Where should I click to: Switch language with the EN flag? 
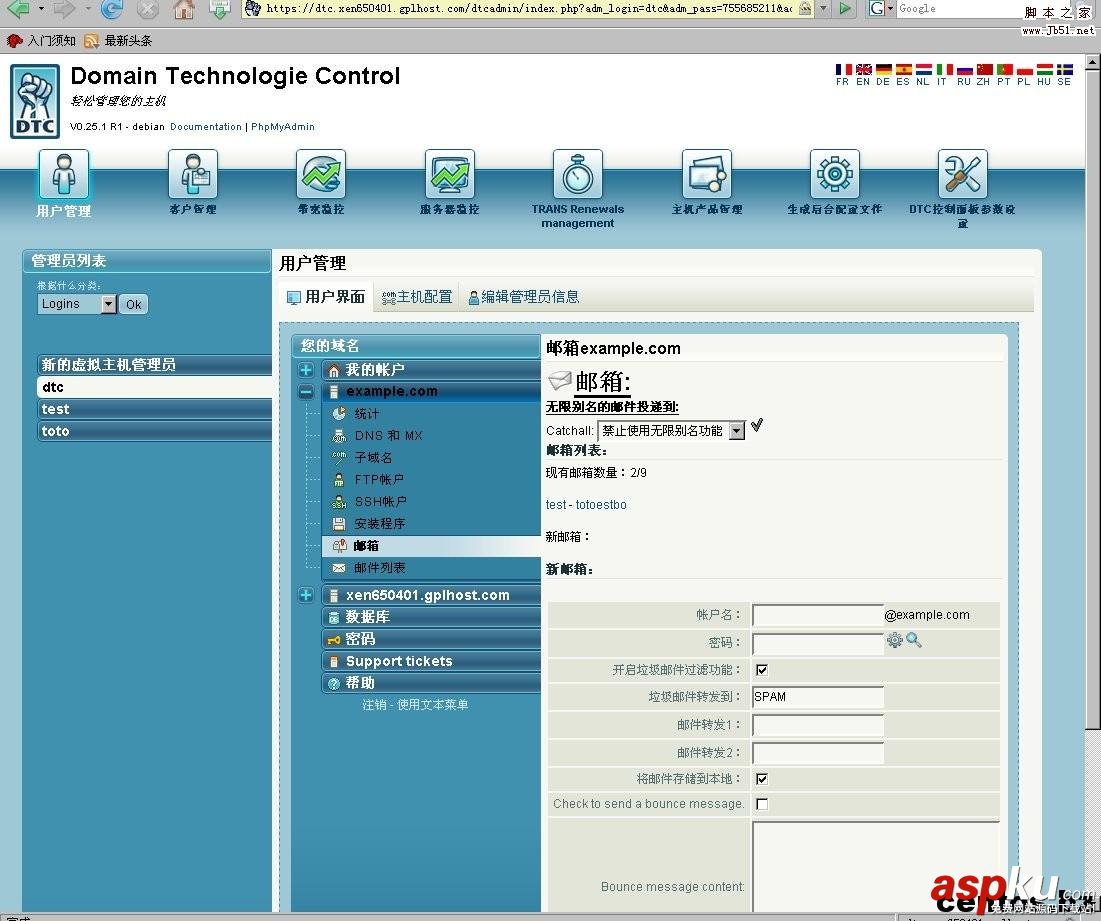point(864,69)
